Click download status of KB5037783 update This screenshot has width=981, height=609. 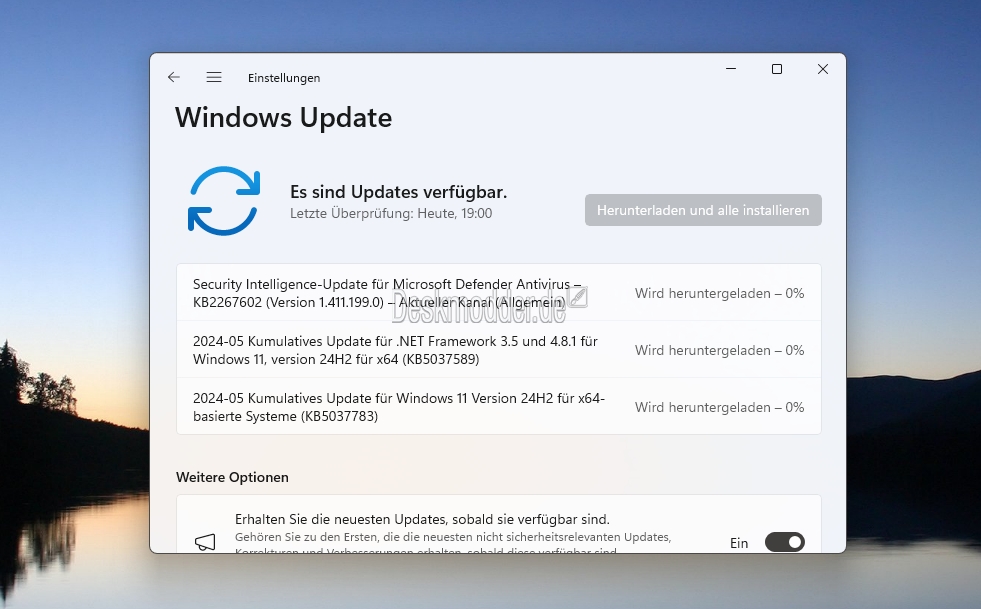point(719,407)
